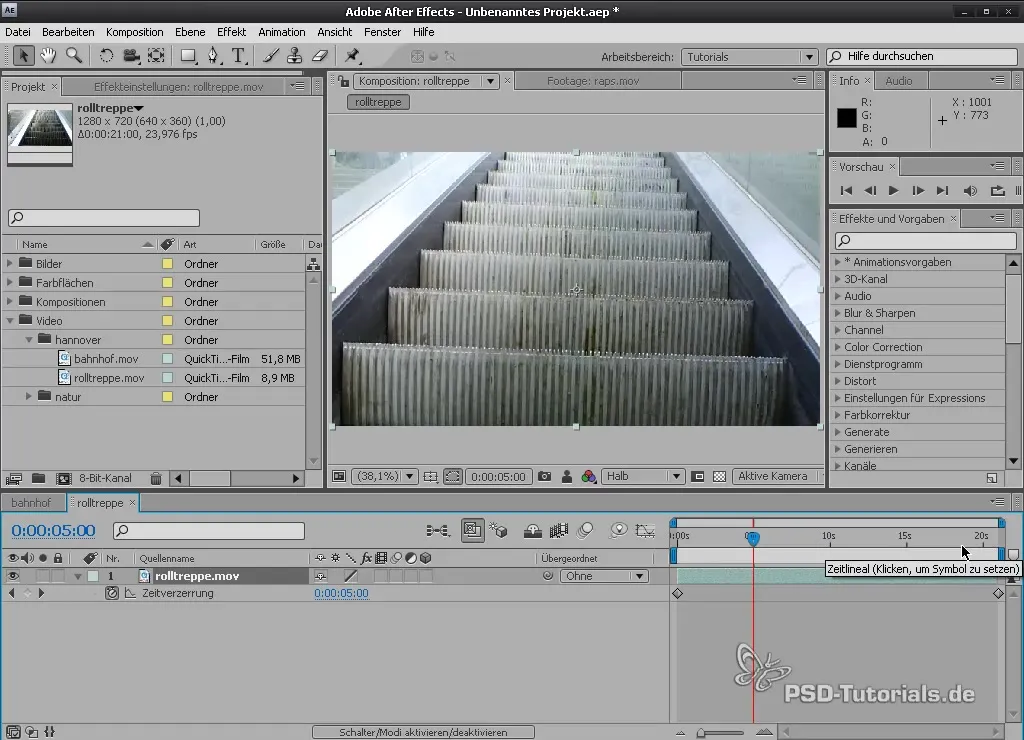Create new folder in Projekt panel
Viewport: 1024px width, 740px height.
39,479
